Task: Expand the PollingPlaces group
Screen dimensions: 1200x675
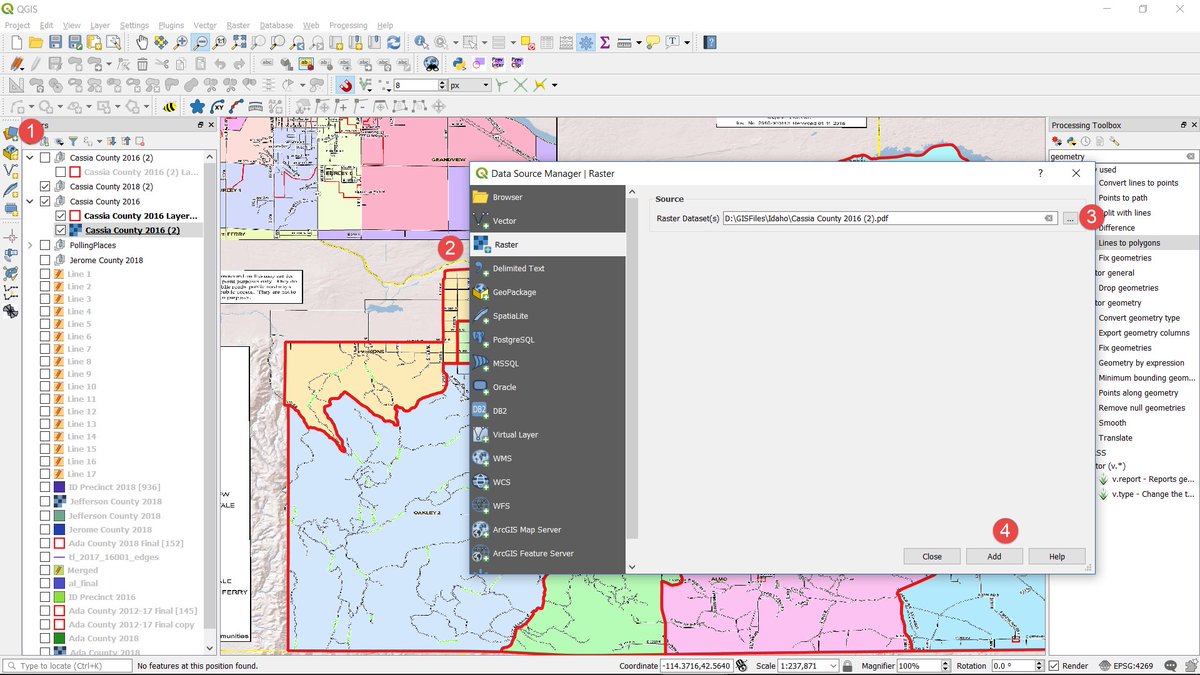Action: tap(29, 245)
